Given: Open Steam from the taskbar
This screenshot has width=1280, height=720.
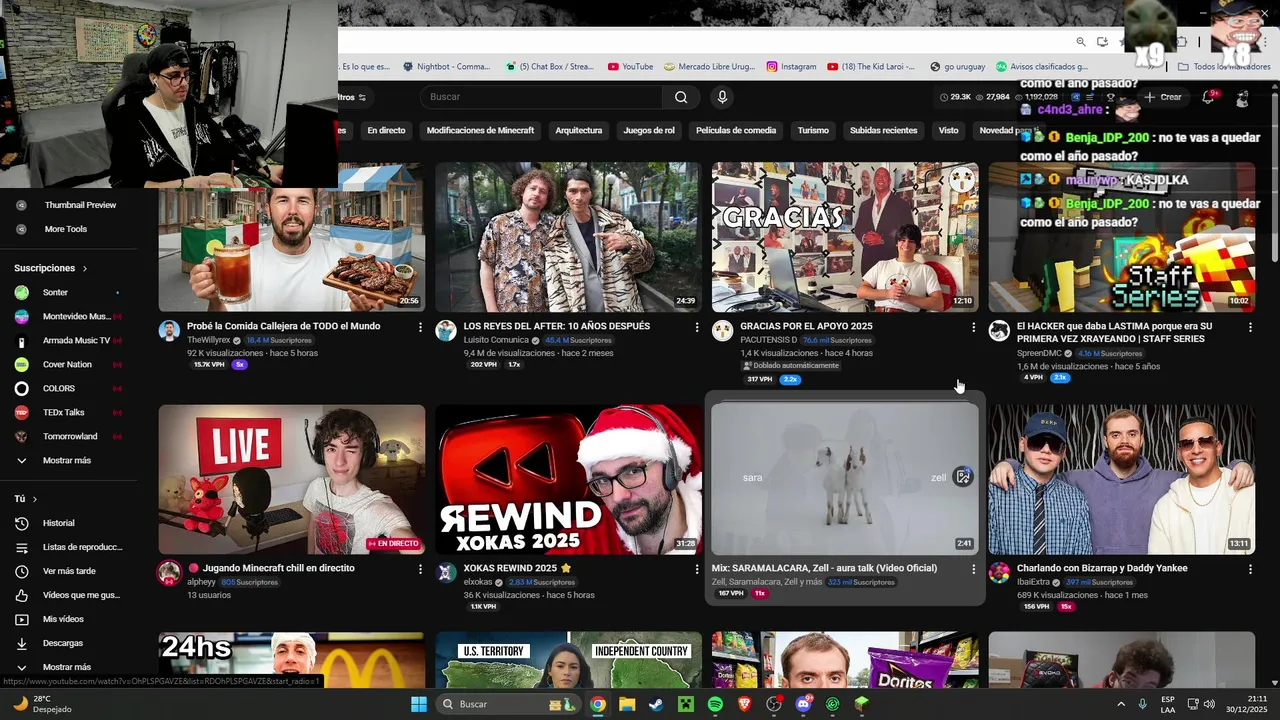Looking at the screenshot, I should tap(656, 704).
